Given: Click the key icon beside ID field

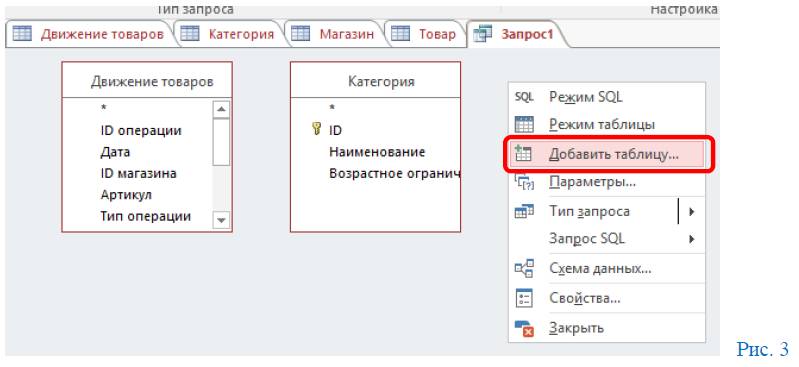Looking at the screenshot, I should [x=316, y=129].
